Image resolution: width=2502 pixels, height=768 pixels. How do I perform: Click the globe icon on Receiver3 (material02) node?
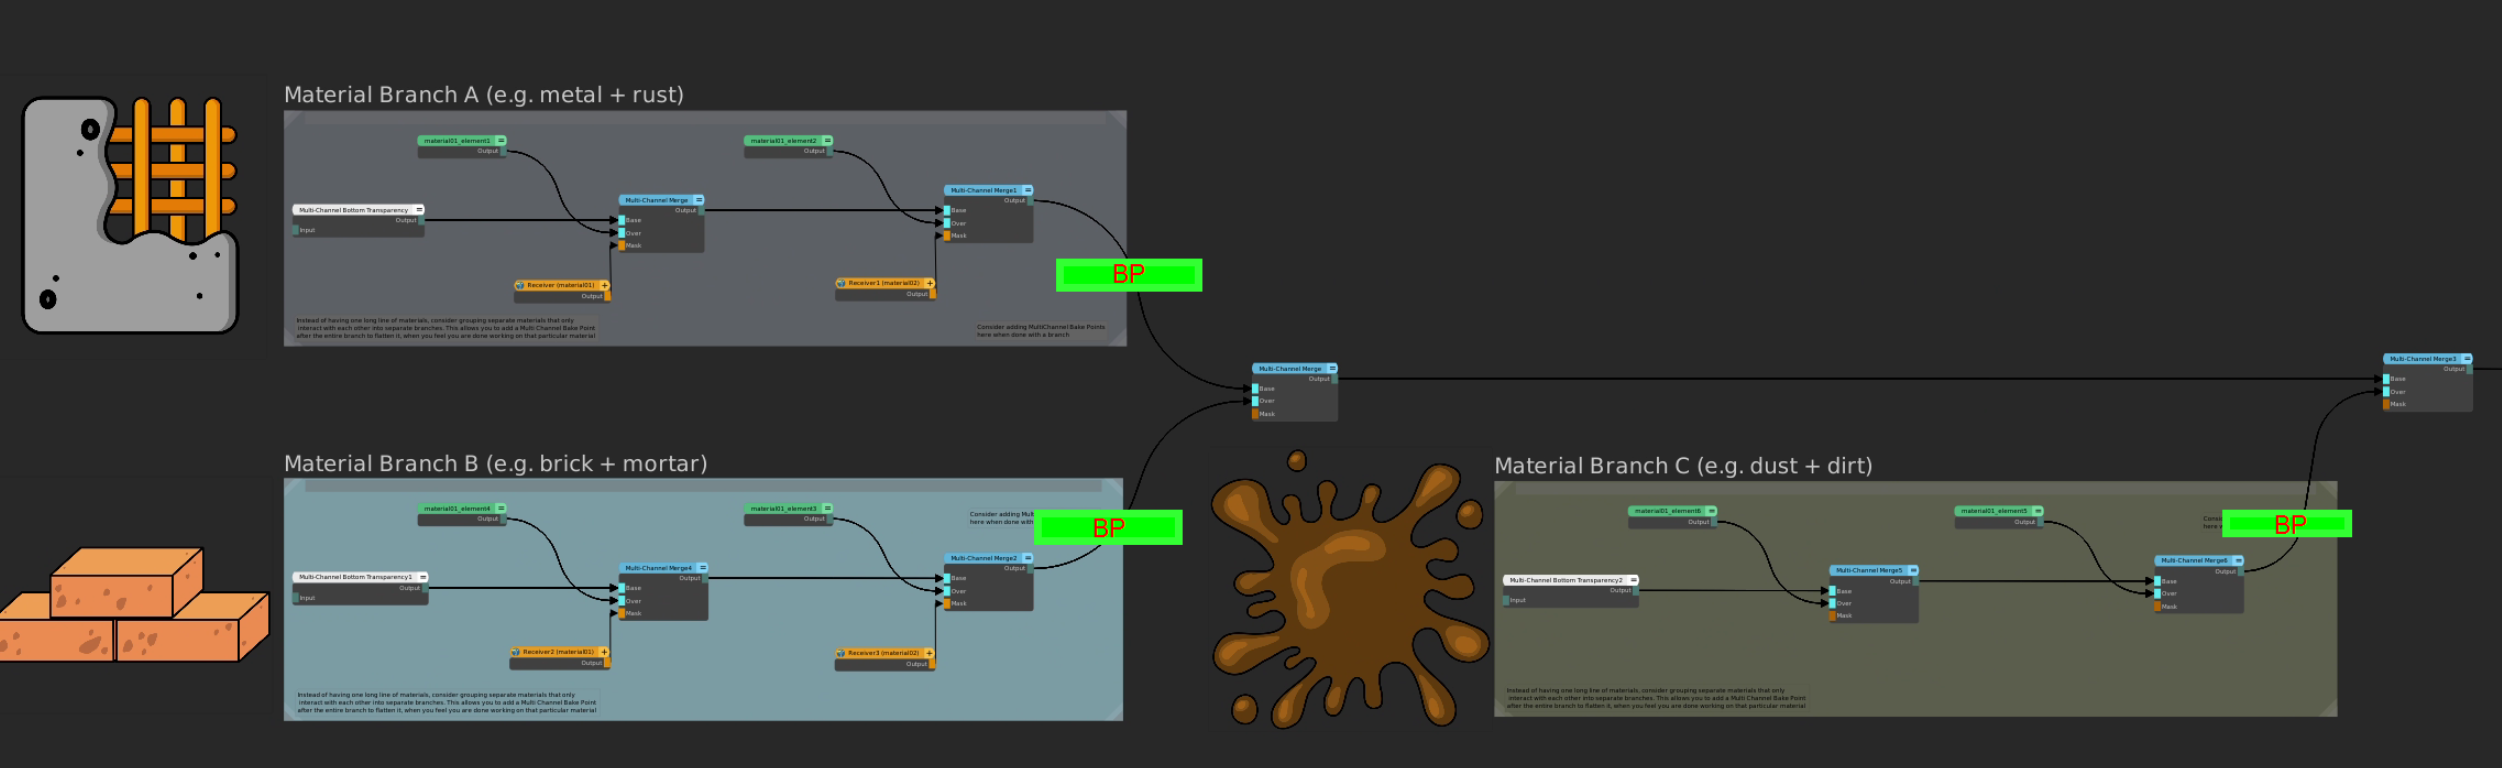[x=841, y=654]
